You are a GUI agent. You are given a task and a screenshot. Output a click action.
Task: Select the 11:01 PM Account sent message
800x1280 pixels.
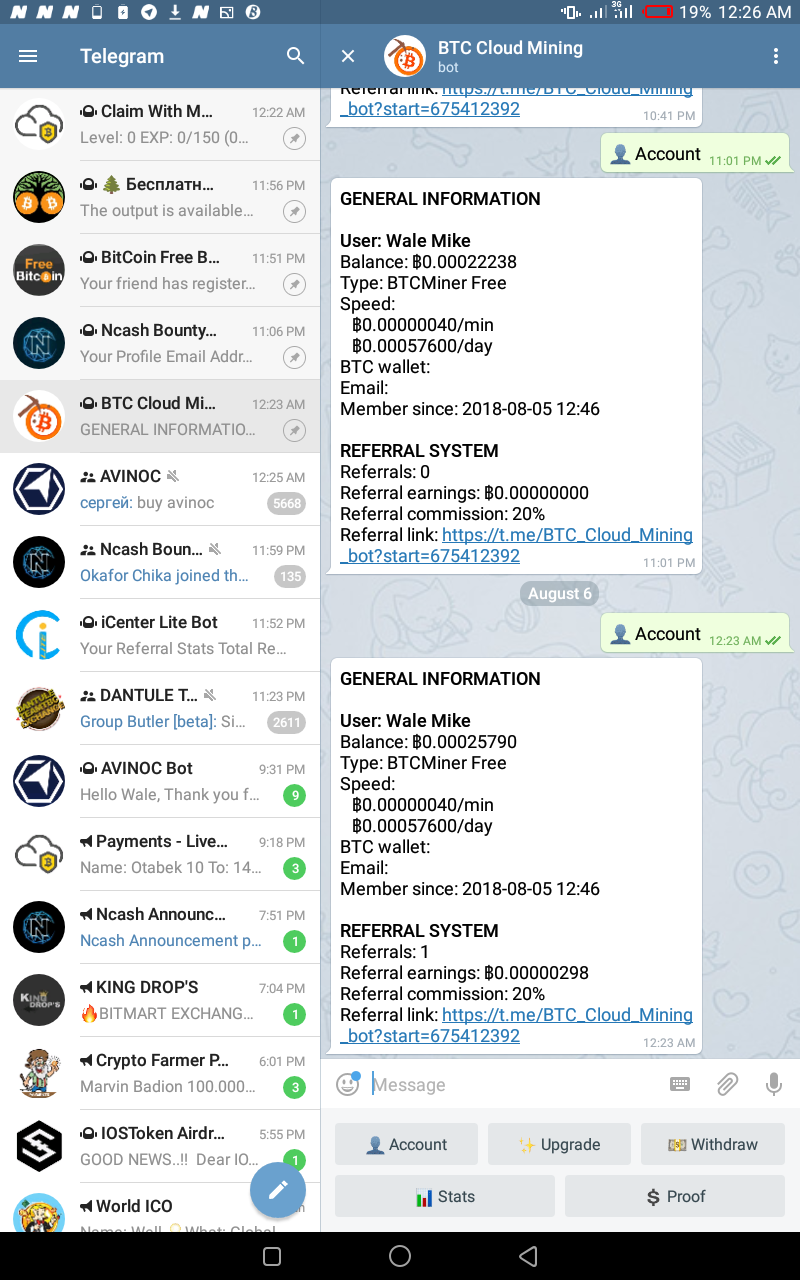pos(695,154)
